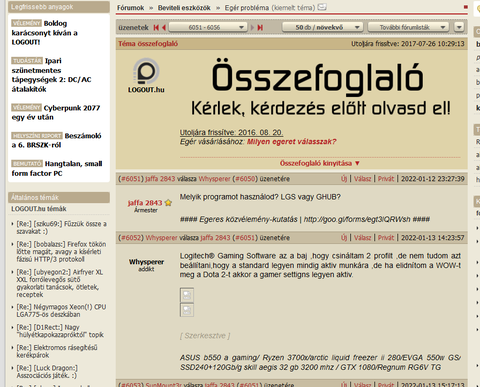
Task: Click Válasz to reply to post #6052
Action: click(x=362, y=238)
